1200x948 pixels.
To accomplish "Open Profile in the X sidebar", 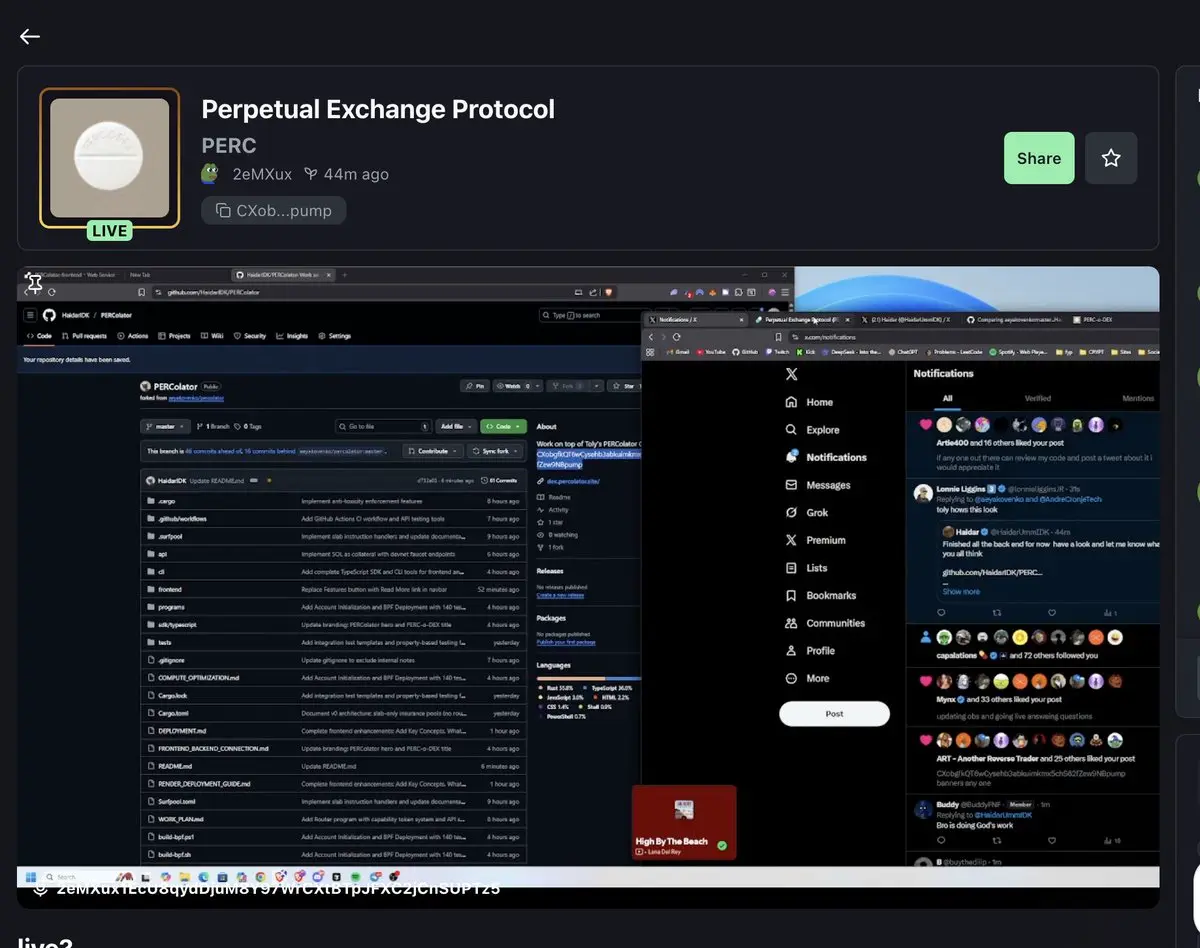I will tap(809, 651).
